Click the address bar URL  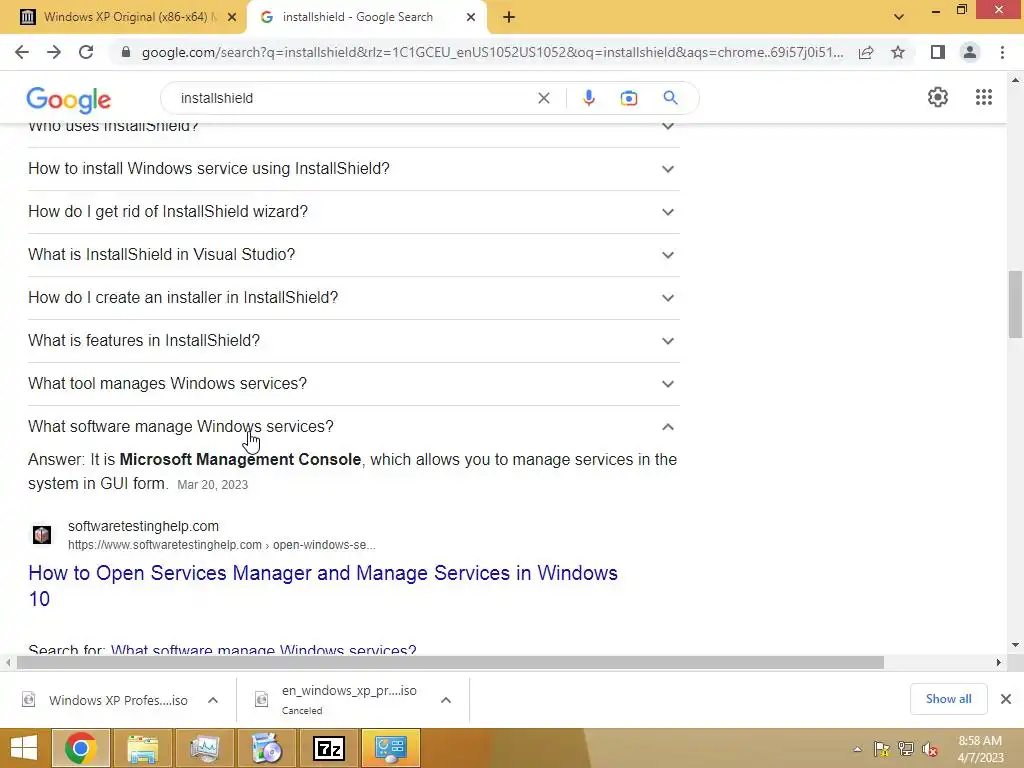[492, 52]
